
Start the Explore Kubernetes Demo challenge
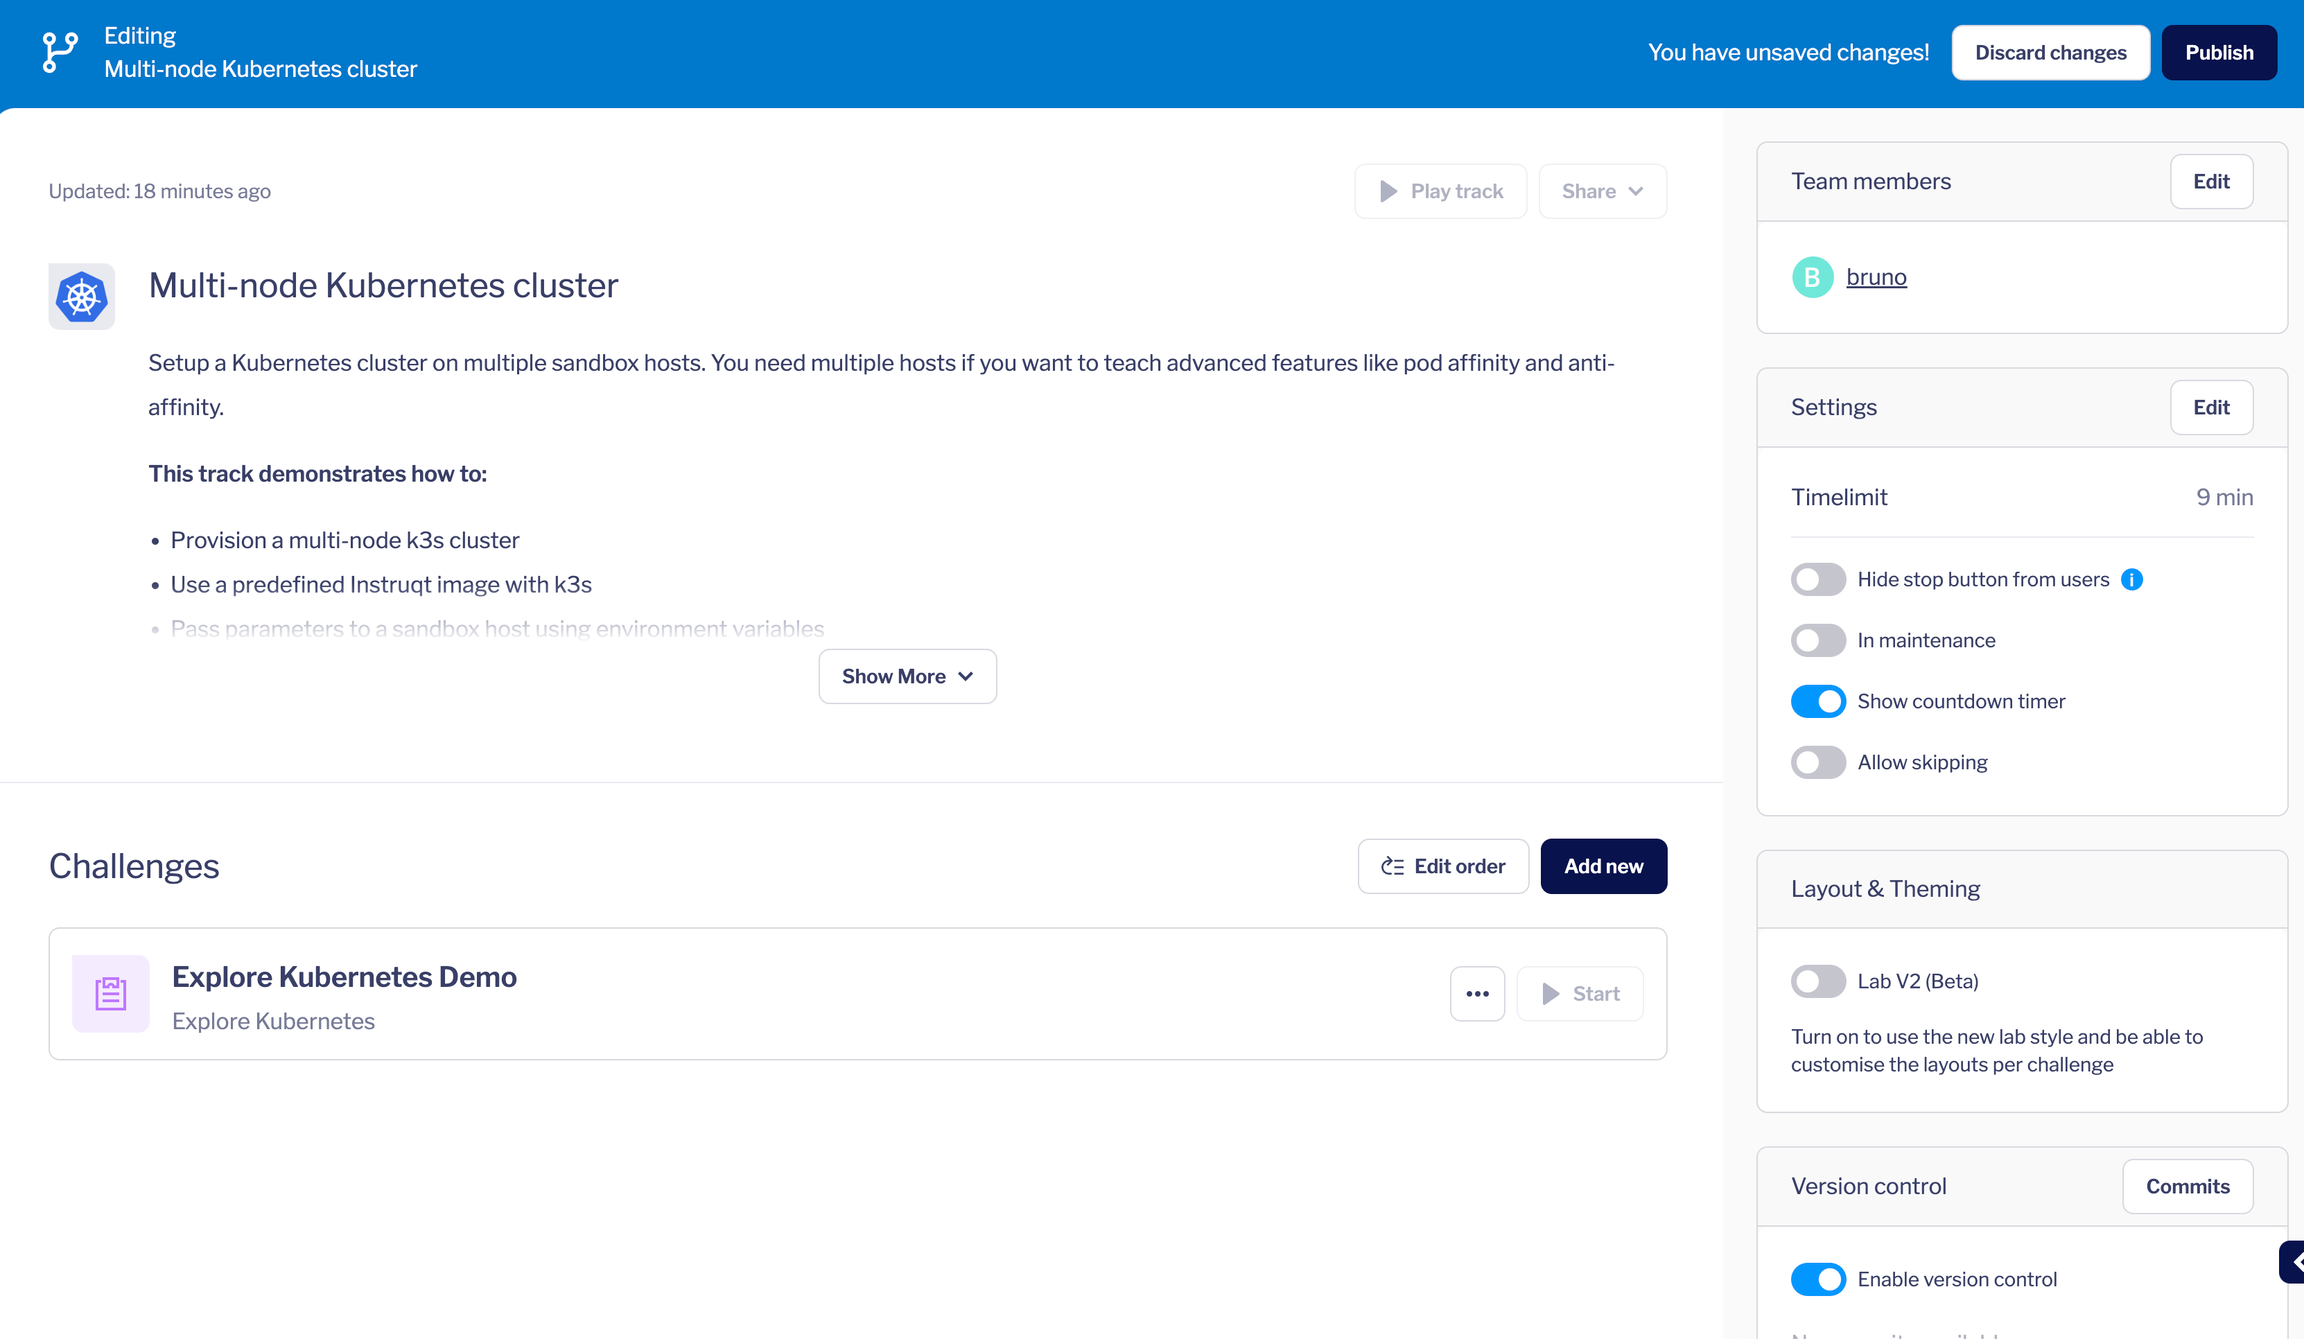coord(1580,993)
